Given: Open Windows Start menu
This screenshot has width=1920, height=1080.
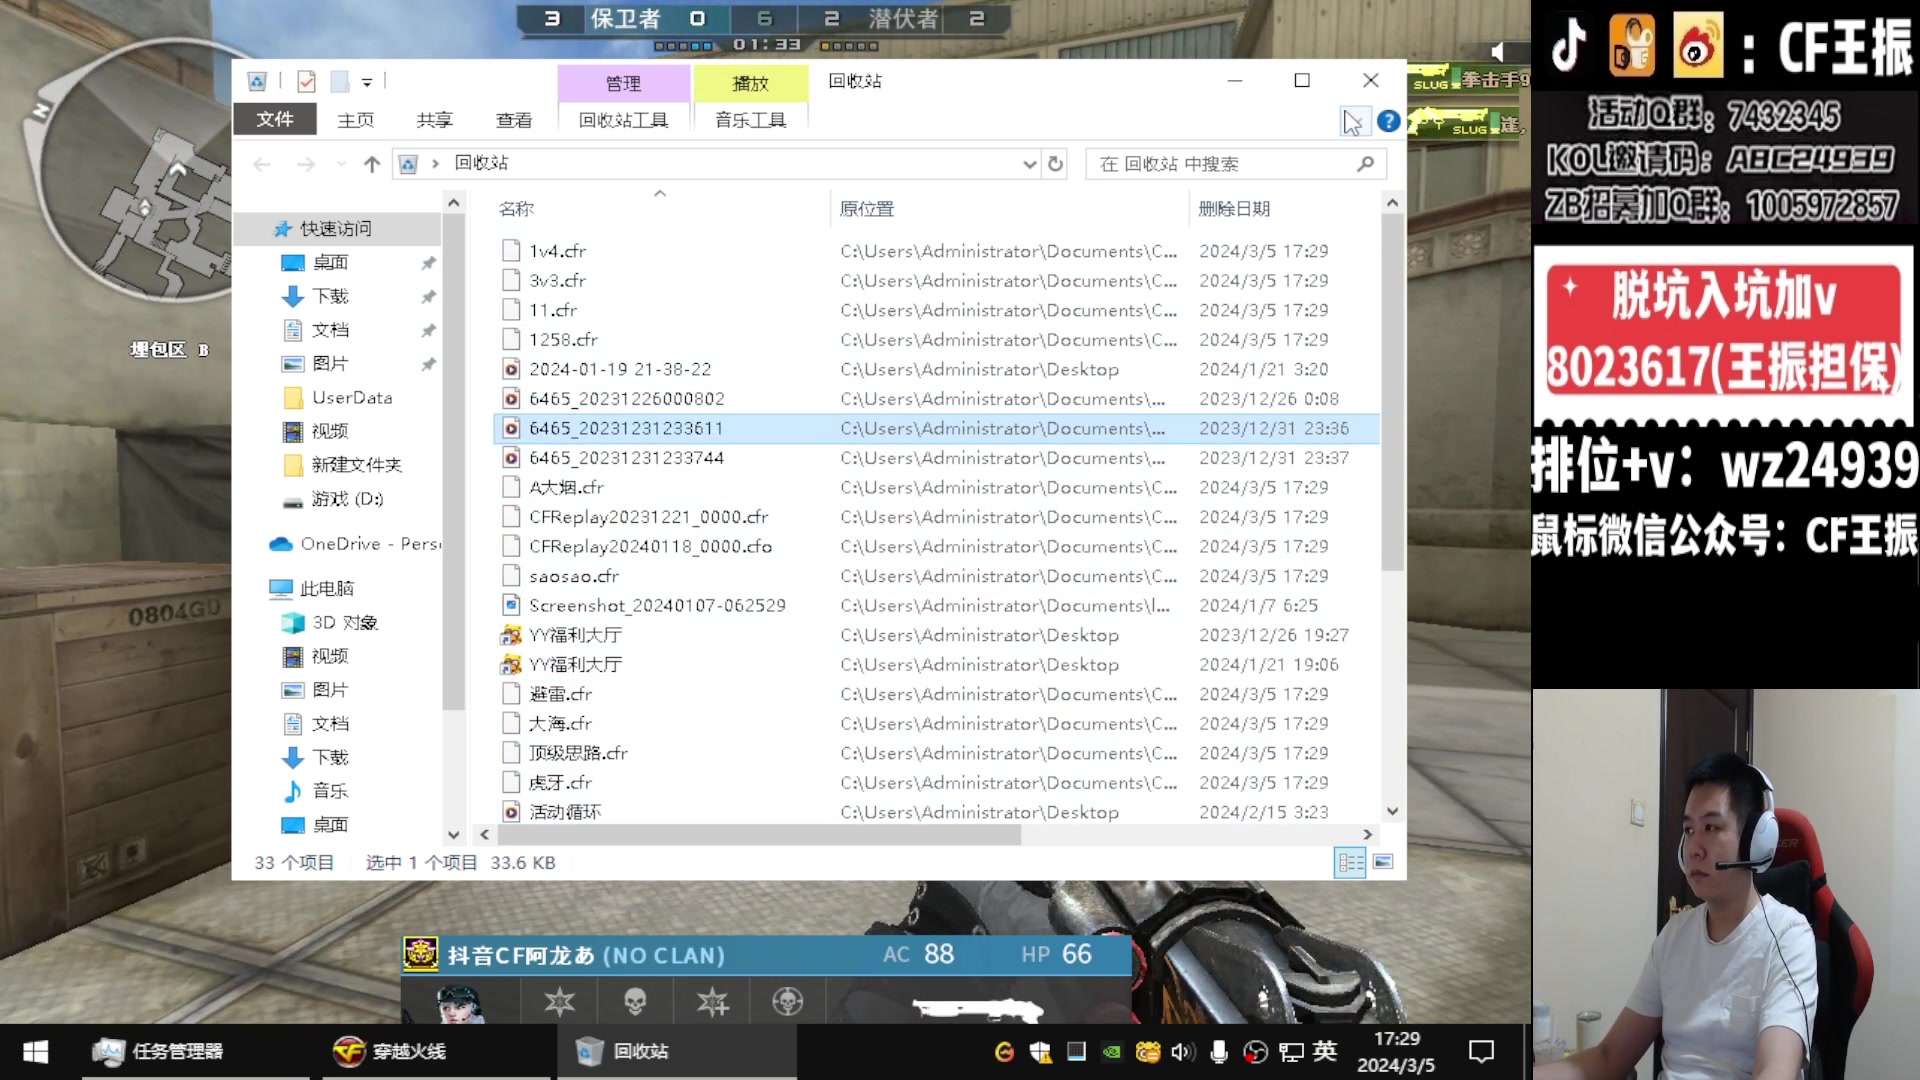Looking at the screenshot, I should click(36, 1051).
